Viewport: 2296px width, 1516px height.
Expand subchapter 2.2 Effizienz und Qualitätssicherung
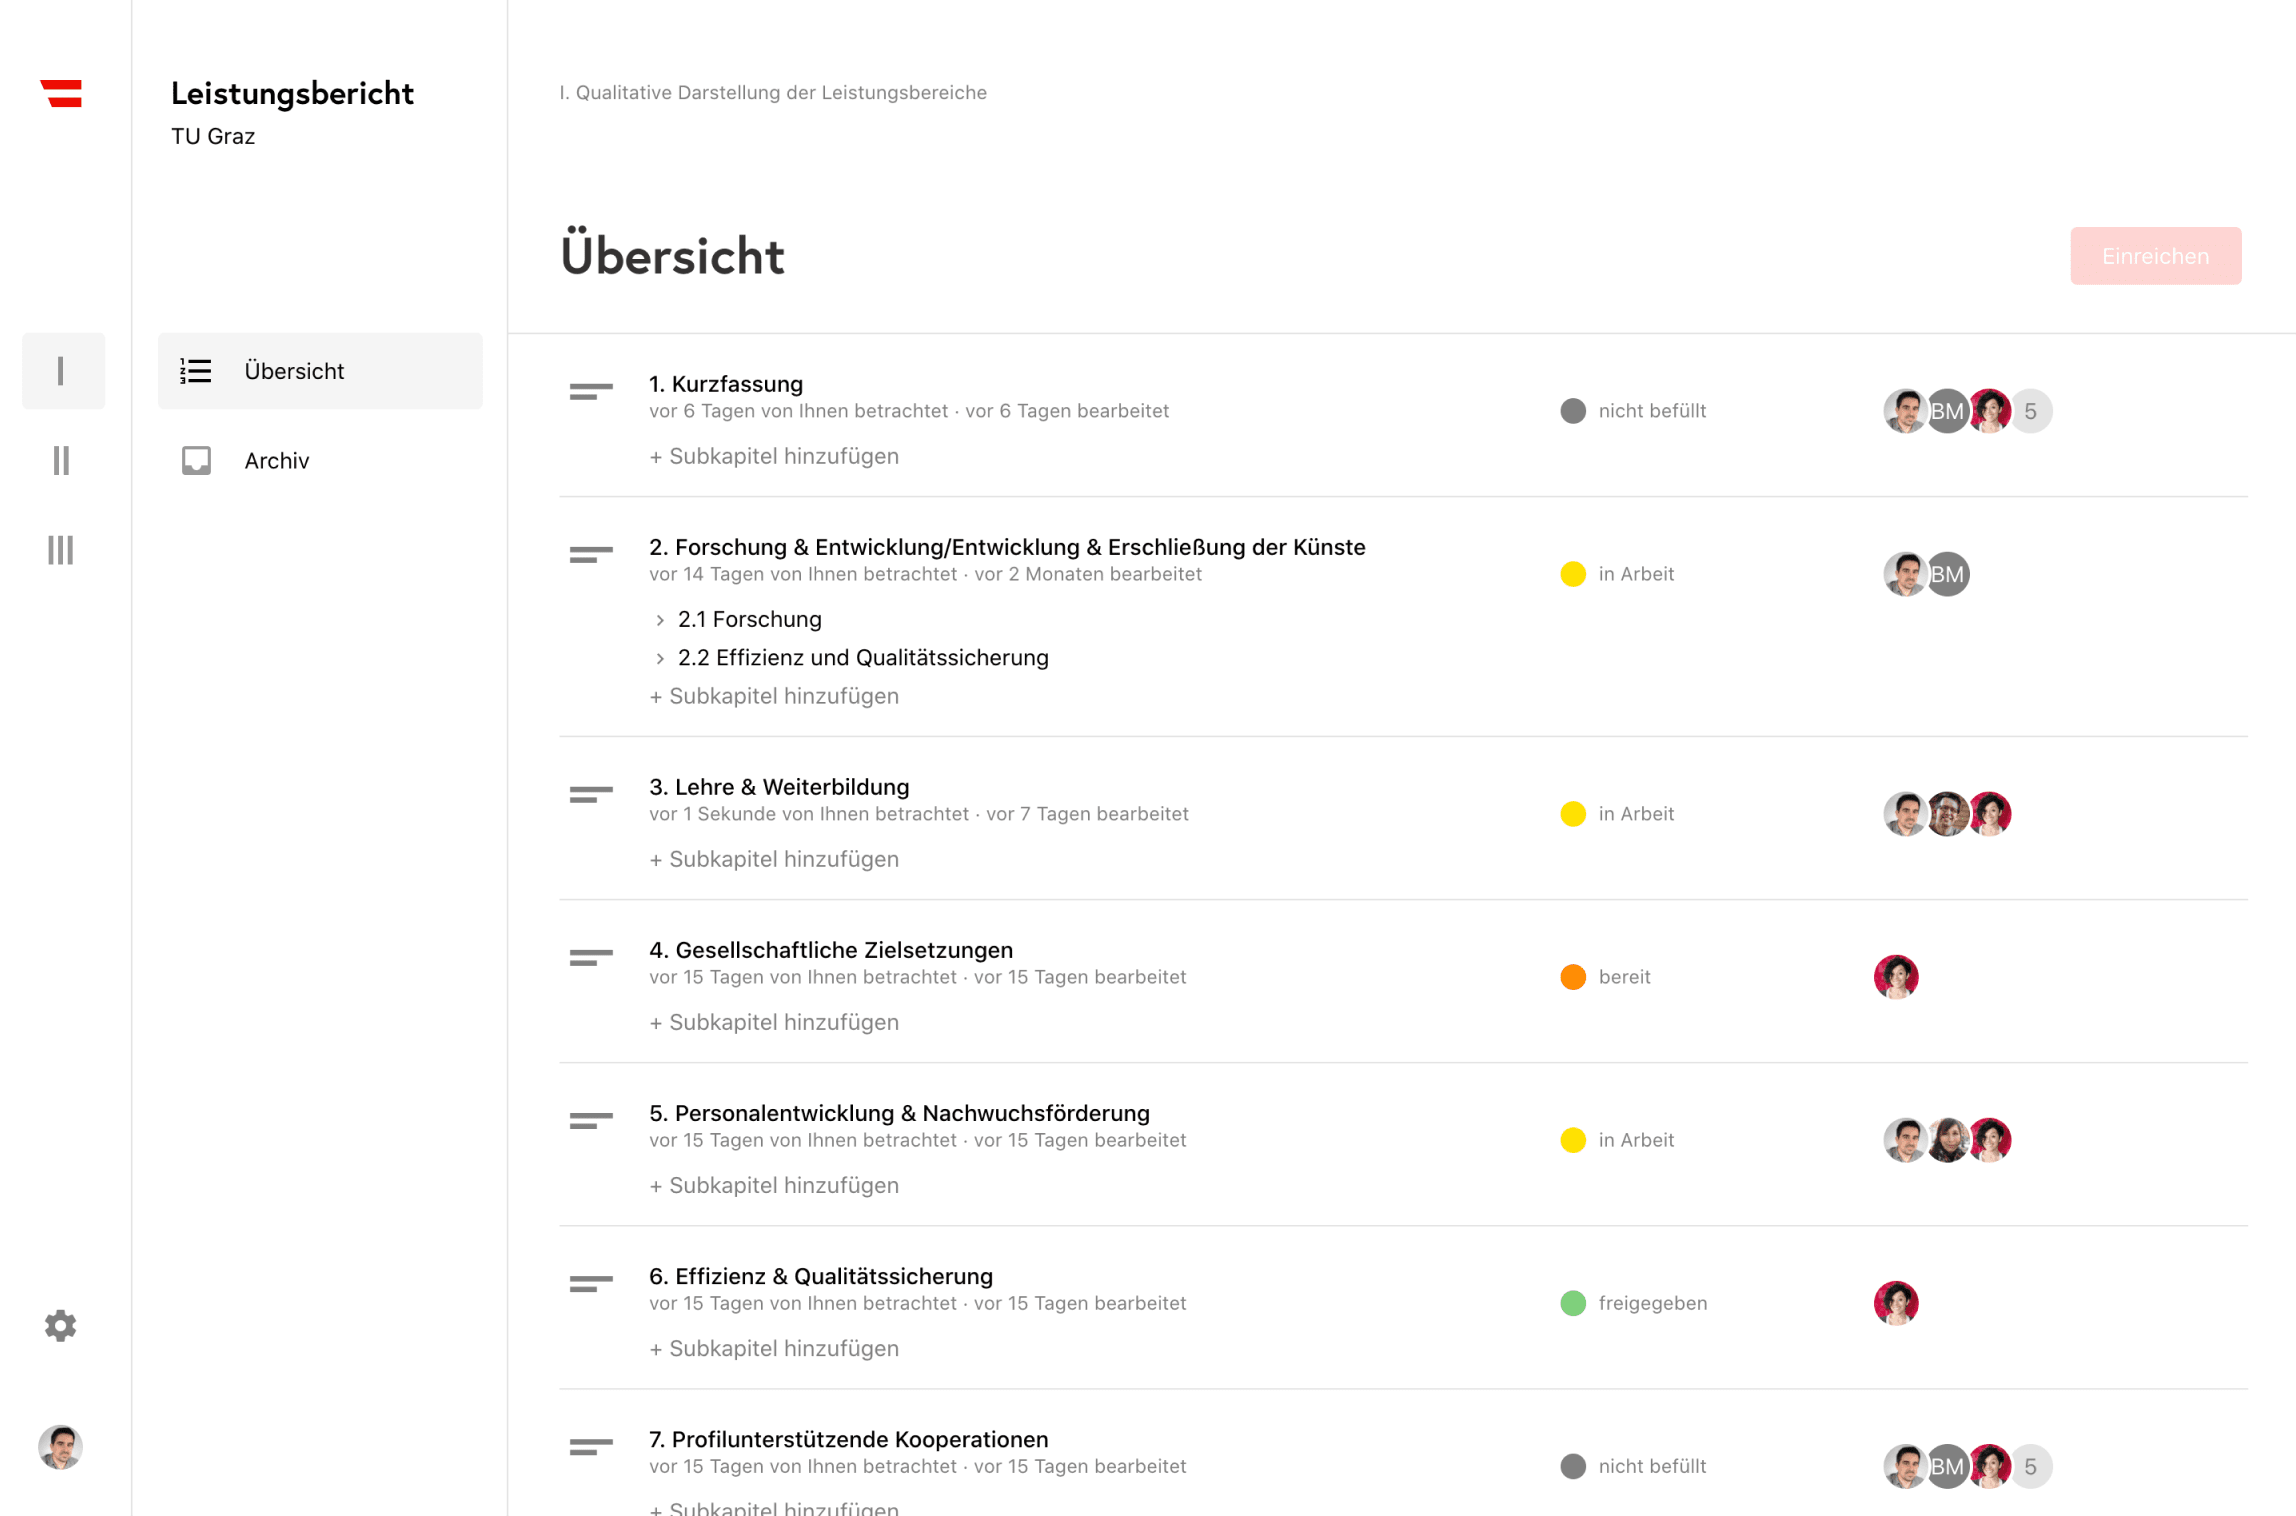661,657
